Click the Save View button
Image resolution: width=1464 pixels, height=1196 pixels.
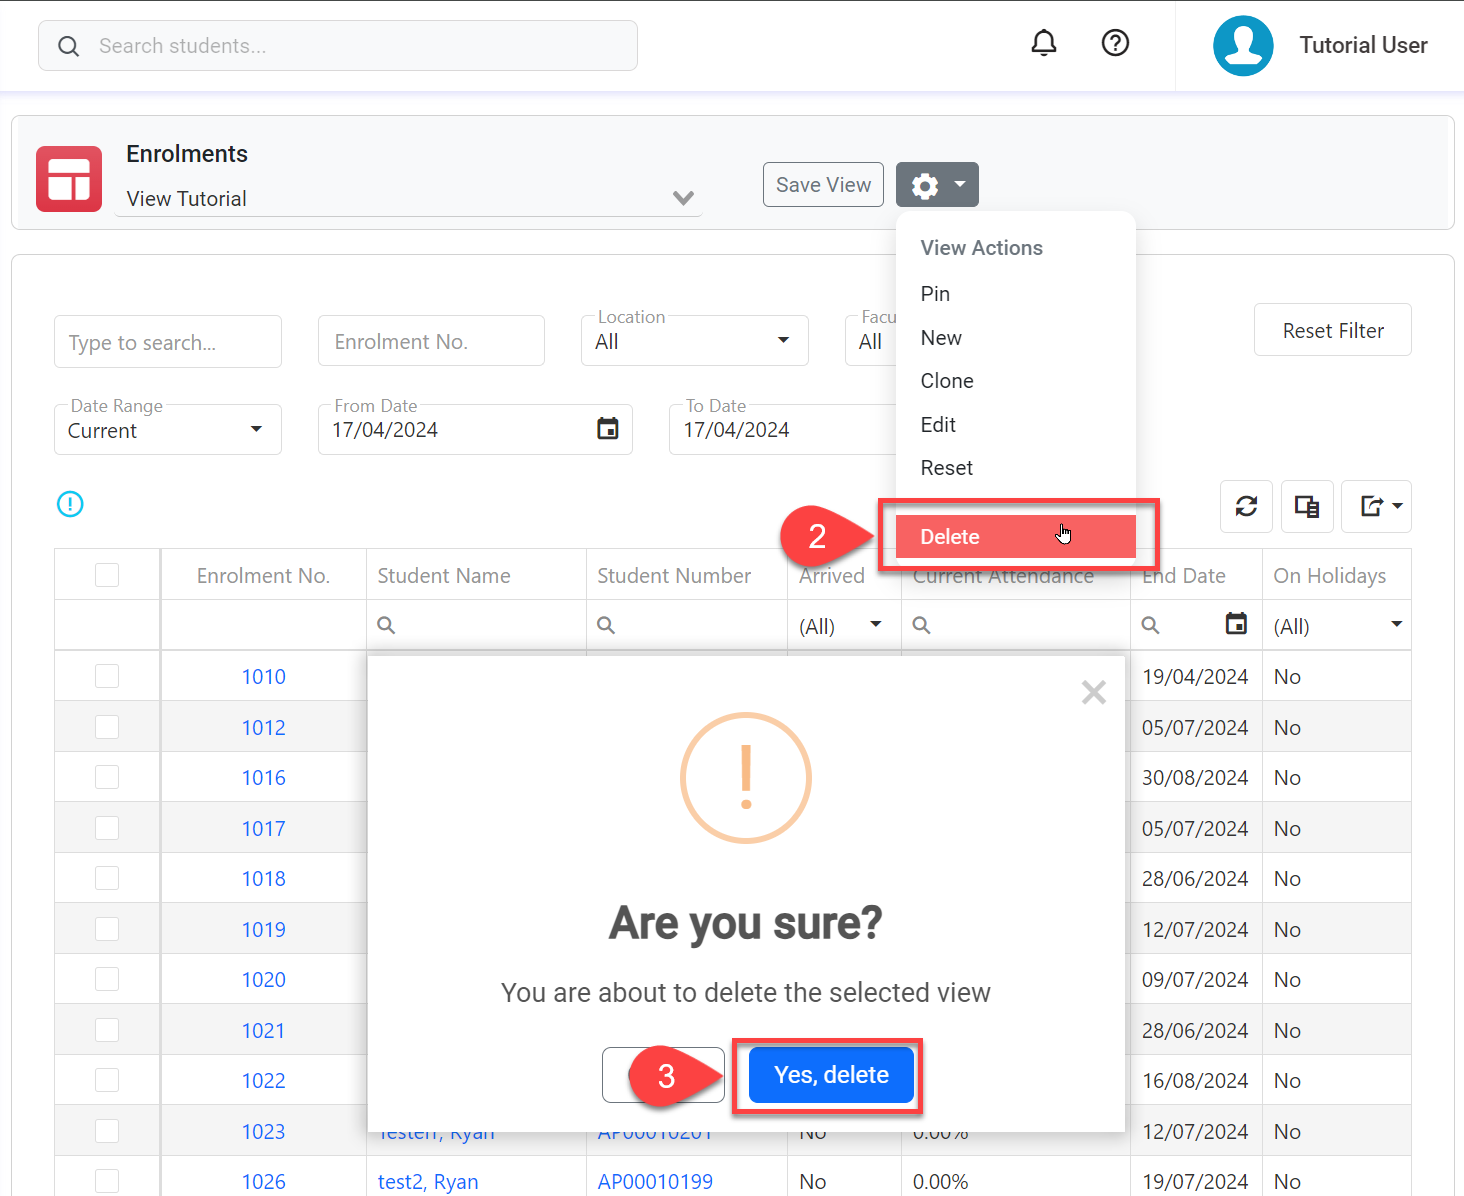pyautogui.click(x=823, y=185)
